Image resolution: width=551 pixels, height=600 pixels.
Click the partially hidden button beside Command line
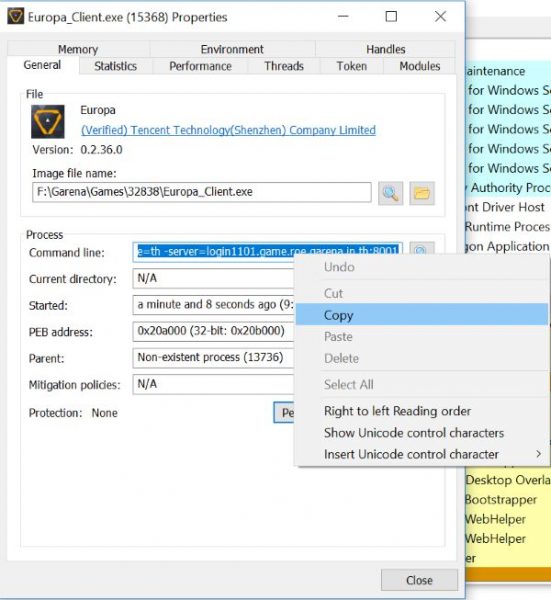(421, 249)
